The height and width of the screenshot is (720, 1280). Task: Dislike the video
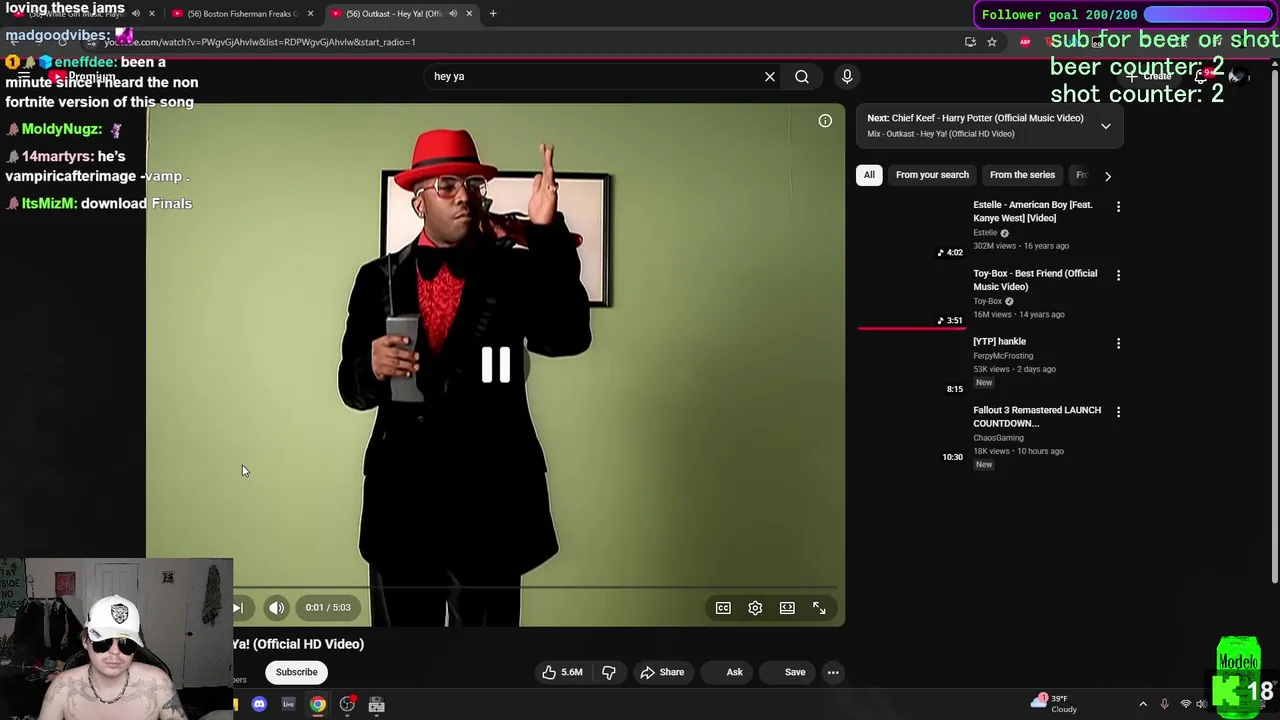click(x=609, y=672)
